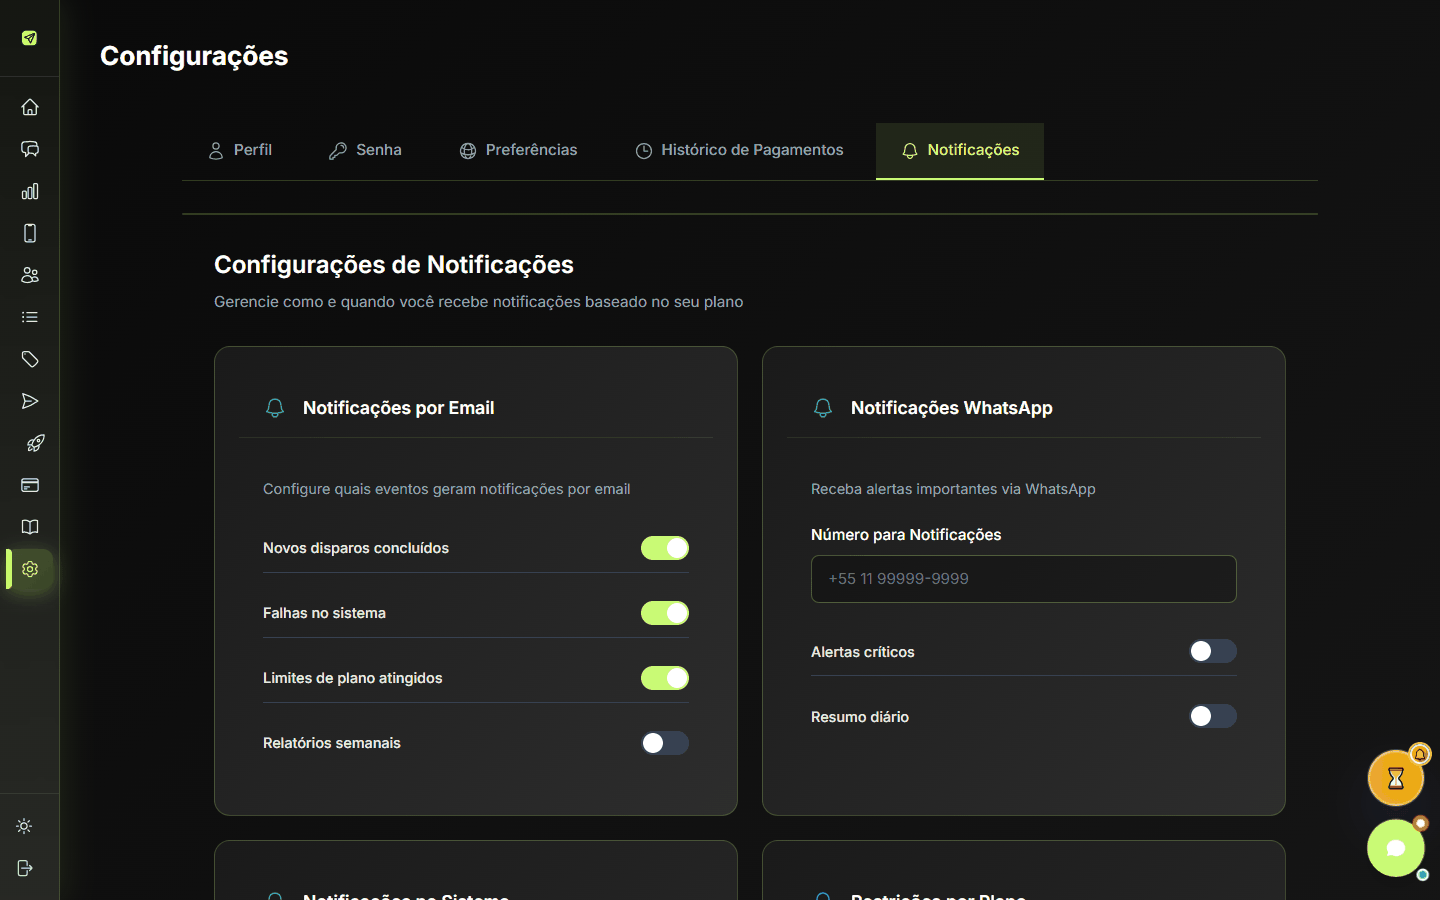
Task: Click the orange hourglass floating button
Action: (x=1396, y=778)
